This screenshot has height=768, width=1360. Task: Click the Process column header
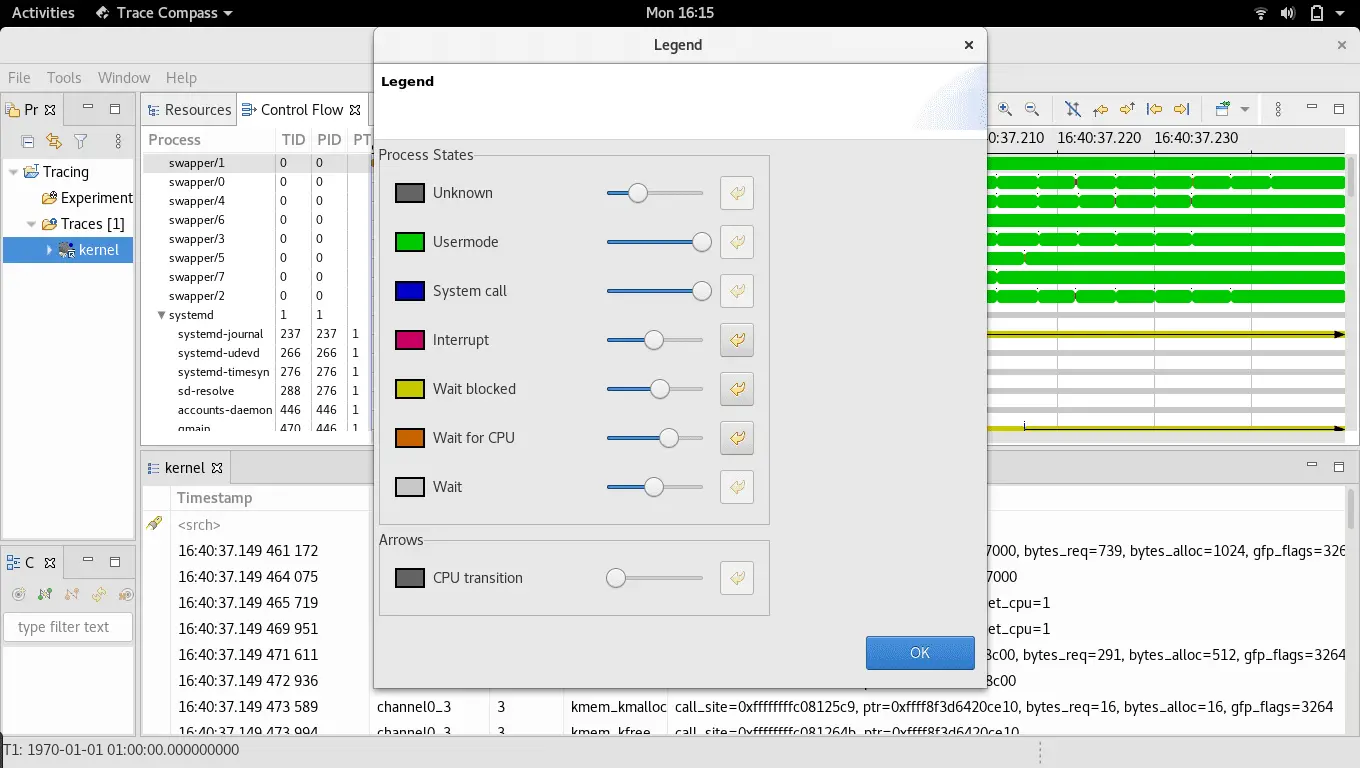(x=209, y=140)
